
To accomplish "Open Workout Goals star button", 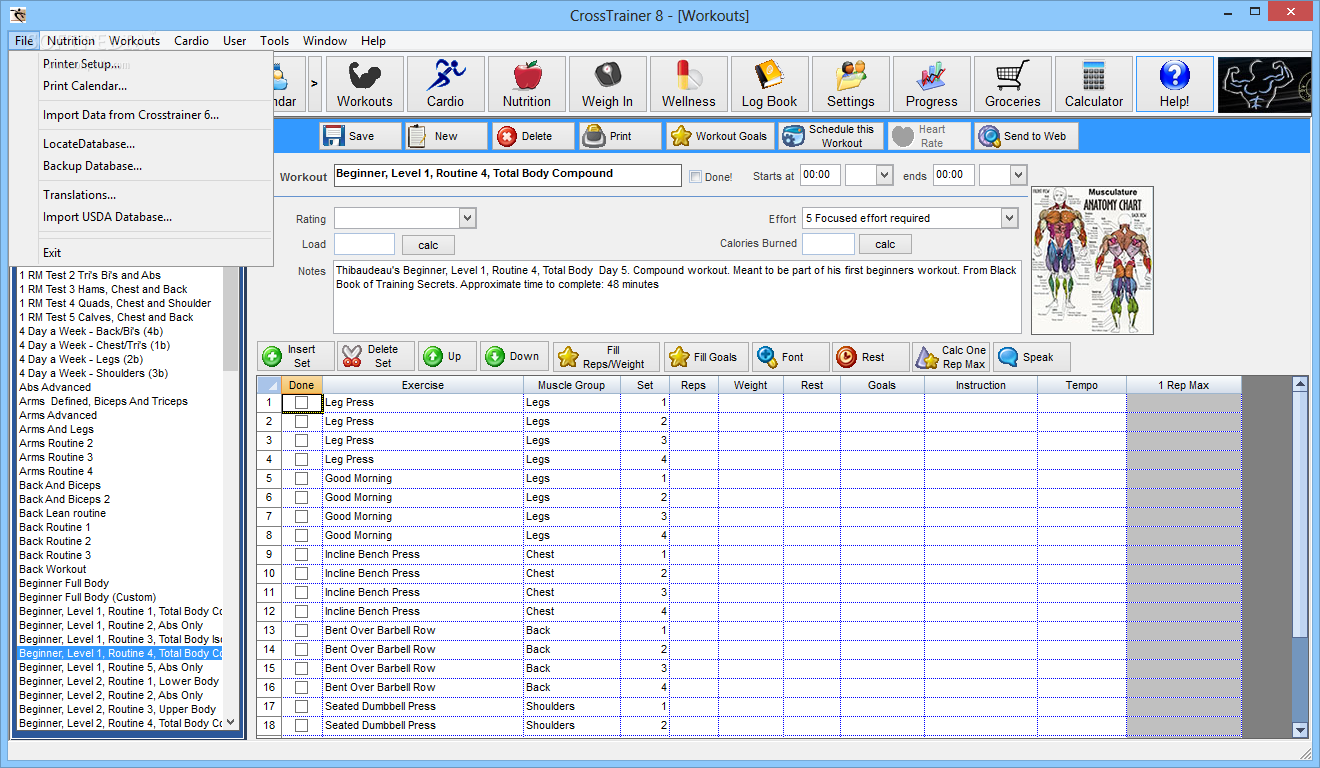I will [720, 136].
